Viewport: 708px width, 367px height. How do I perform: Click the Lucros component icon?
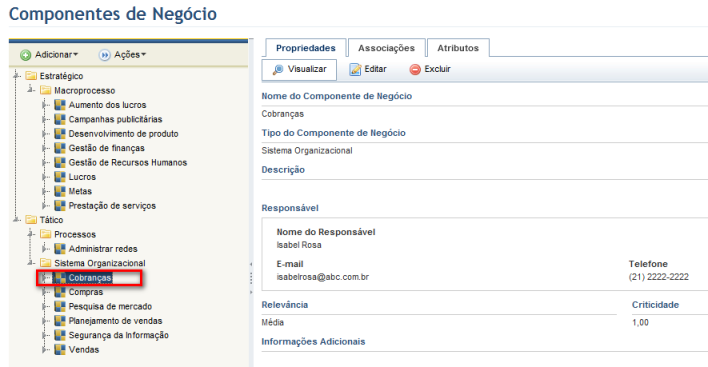click(x=60, y=177)
